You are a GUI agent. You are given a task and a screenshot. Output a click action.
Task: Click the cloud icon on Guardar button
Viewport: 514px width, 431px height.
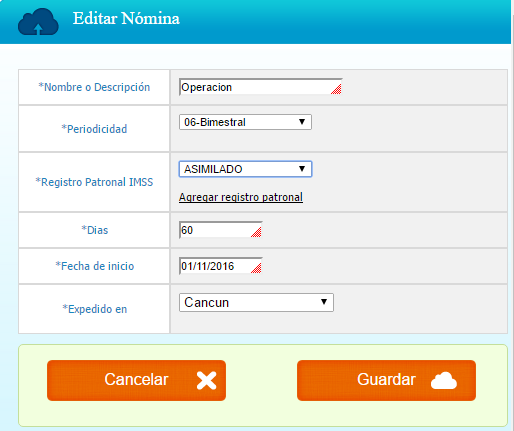click(x=444, y=380)
